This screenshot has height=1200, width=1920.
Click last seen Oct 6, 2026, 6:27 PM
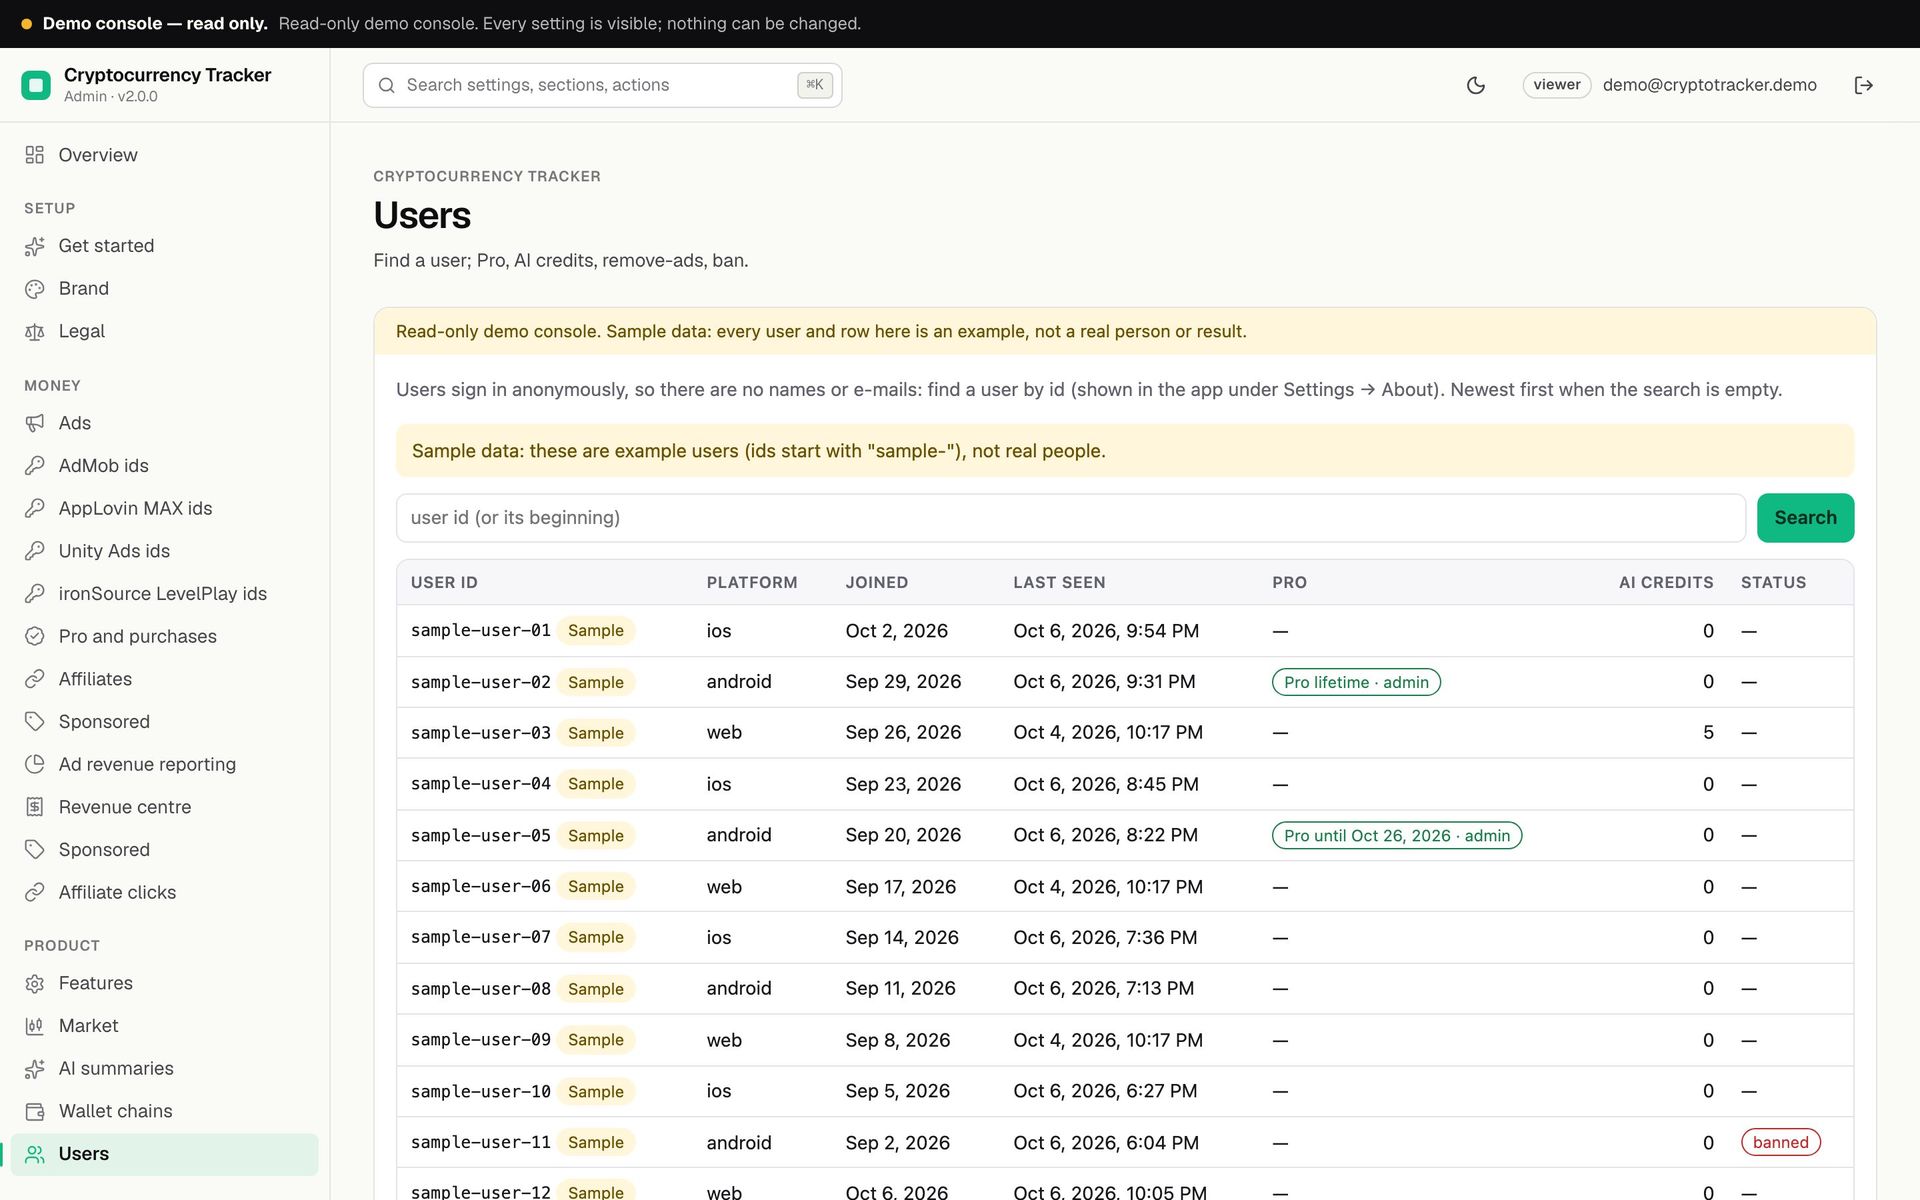(1105, 1091)
